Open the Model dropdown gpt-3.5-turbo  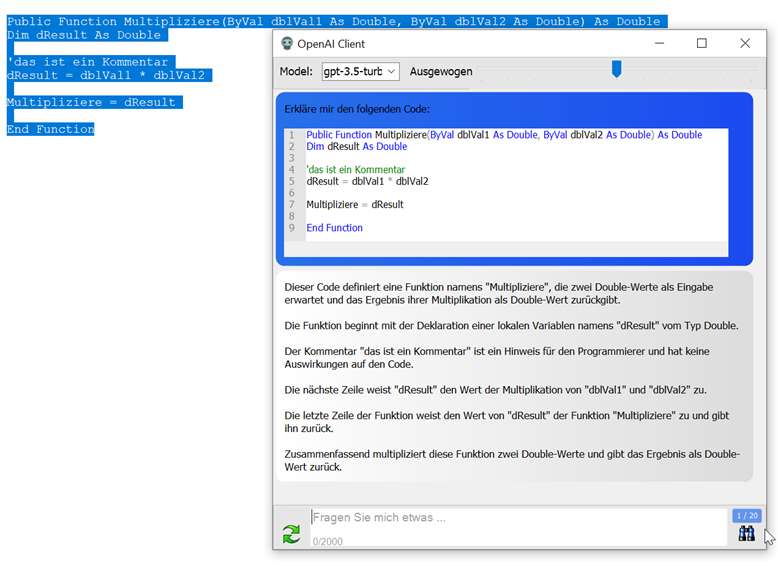pyautogui.click(x=360, y=71)
